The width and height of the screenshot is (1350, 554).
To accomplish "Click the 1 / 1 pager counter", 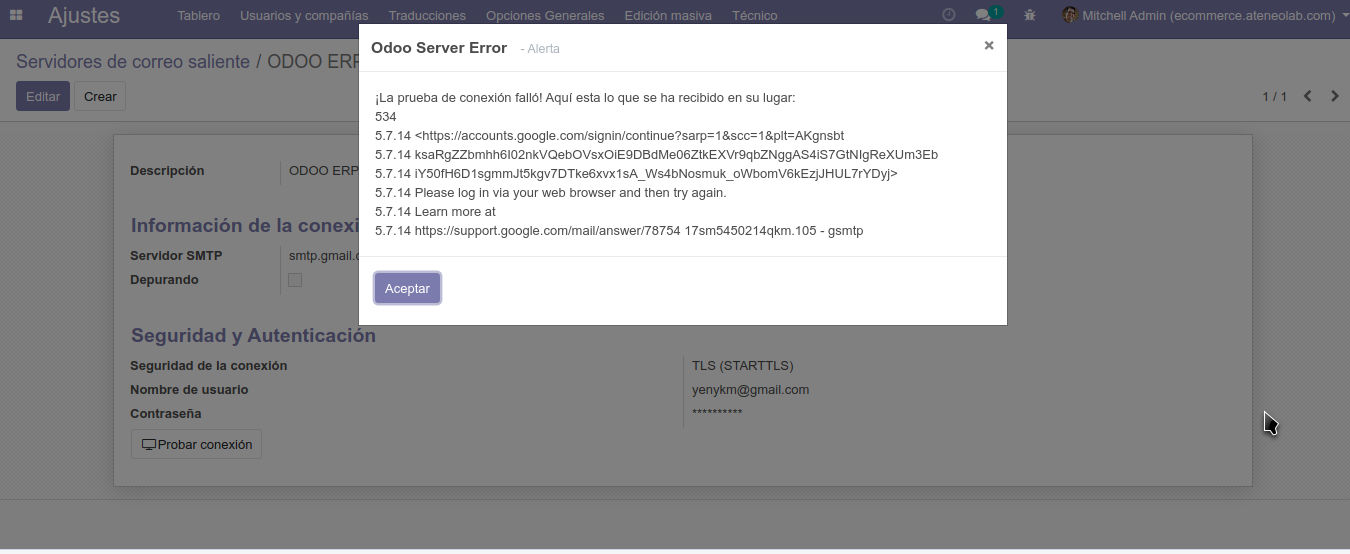I will coord(1275,96).
